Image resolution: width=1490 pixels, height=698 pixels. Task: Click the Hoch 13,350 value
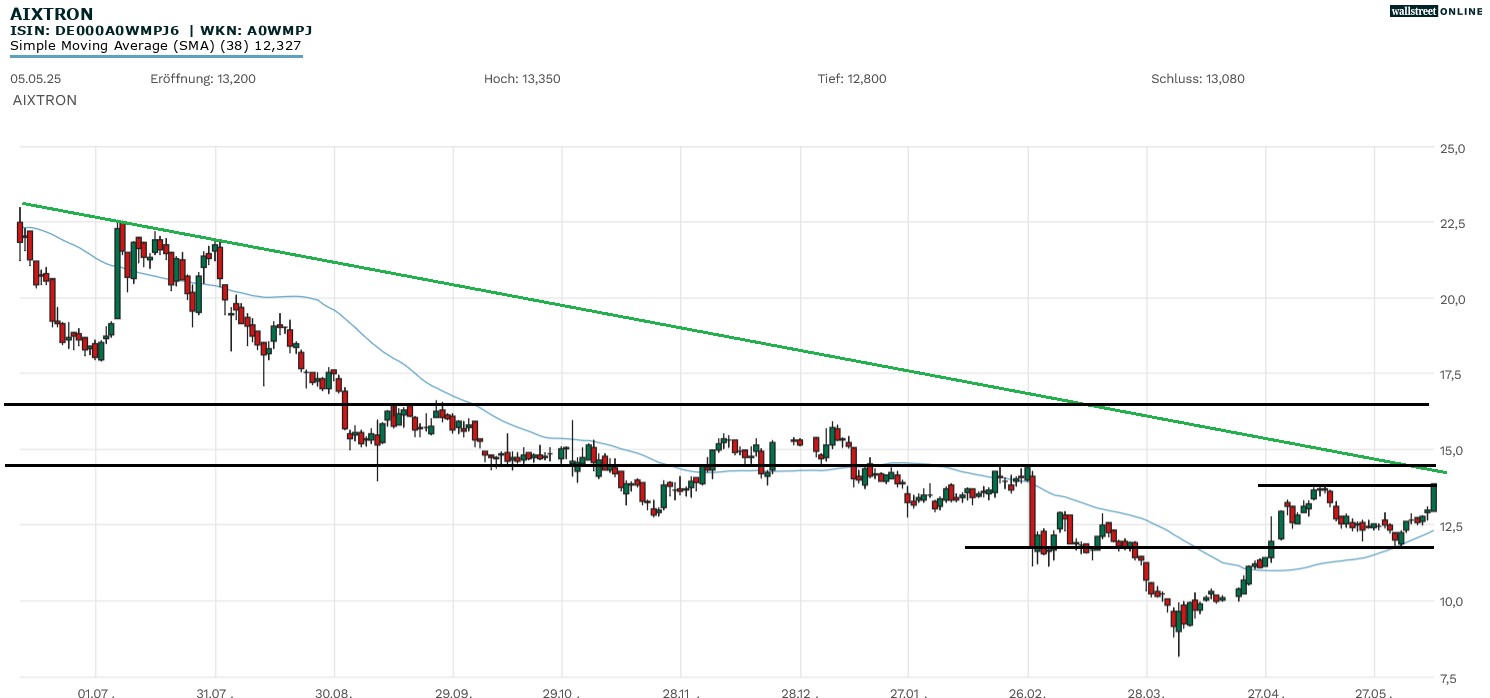coord(522,78)
